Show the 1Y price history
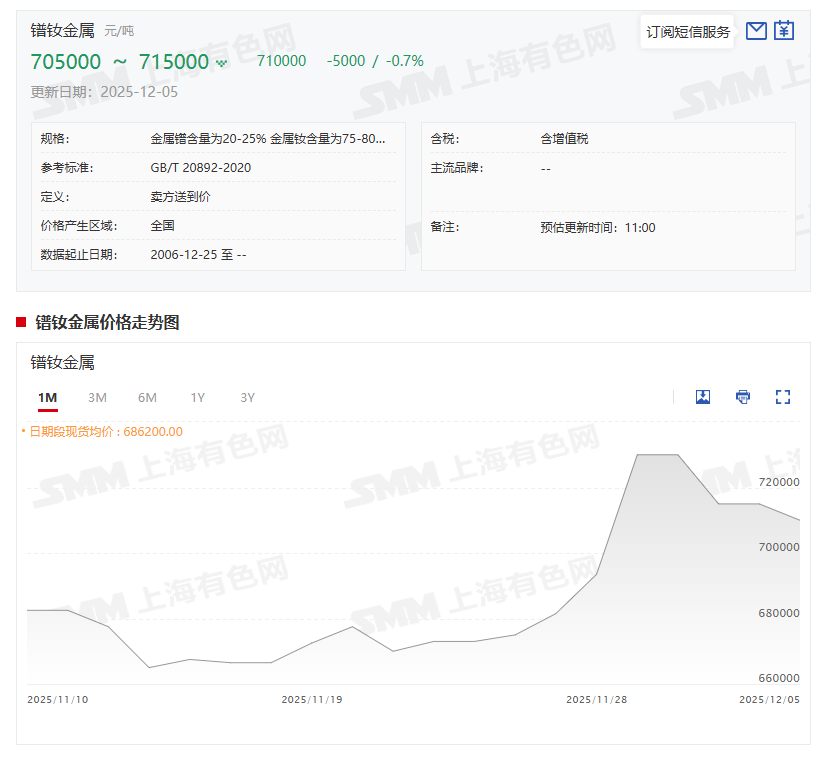Image resolution: width=817 pixels, height=760 pixels. pyautogui.click(x=197, y=398)
